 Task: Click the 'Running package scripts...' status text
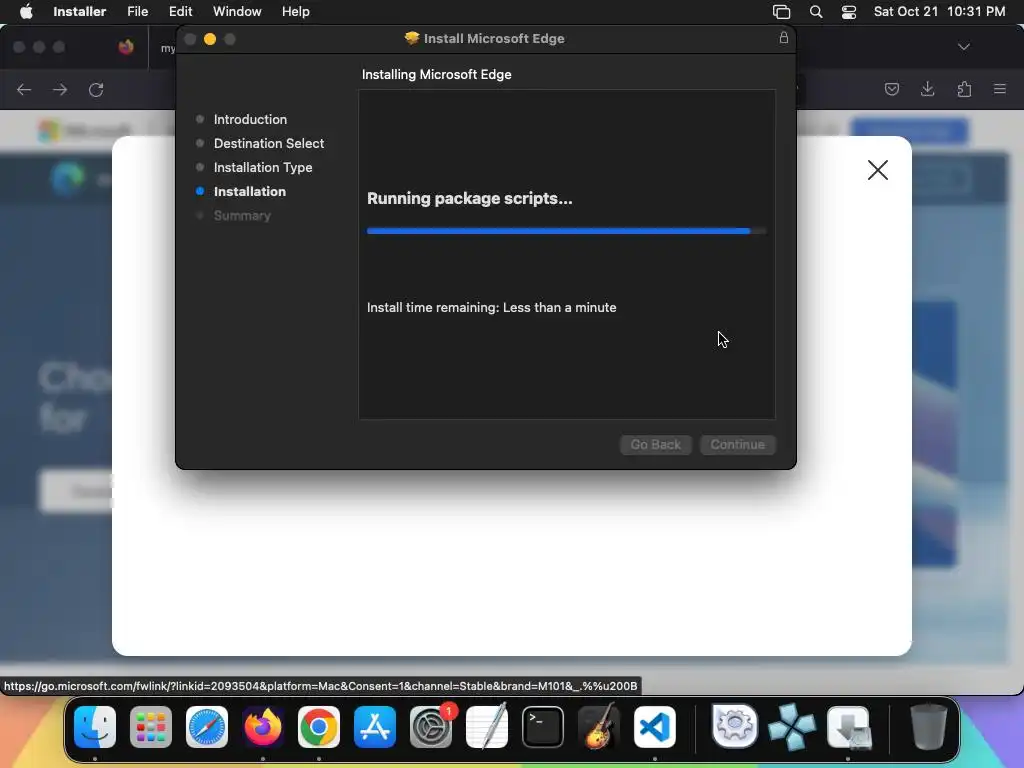pos(470,199)
